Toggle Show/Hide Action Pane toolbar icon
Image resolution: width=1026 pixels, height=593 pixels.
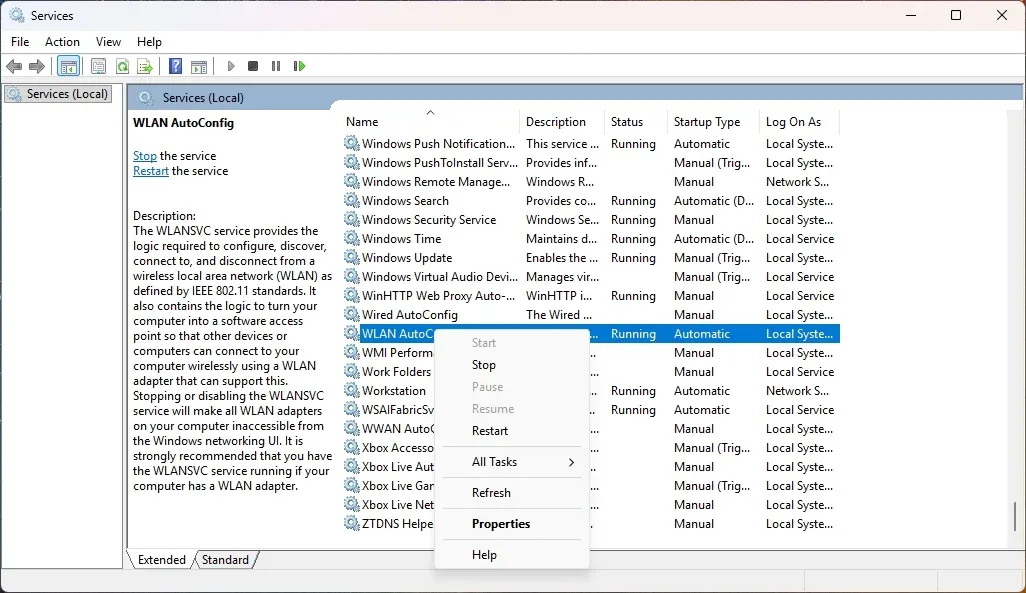(199, 66)
